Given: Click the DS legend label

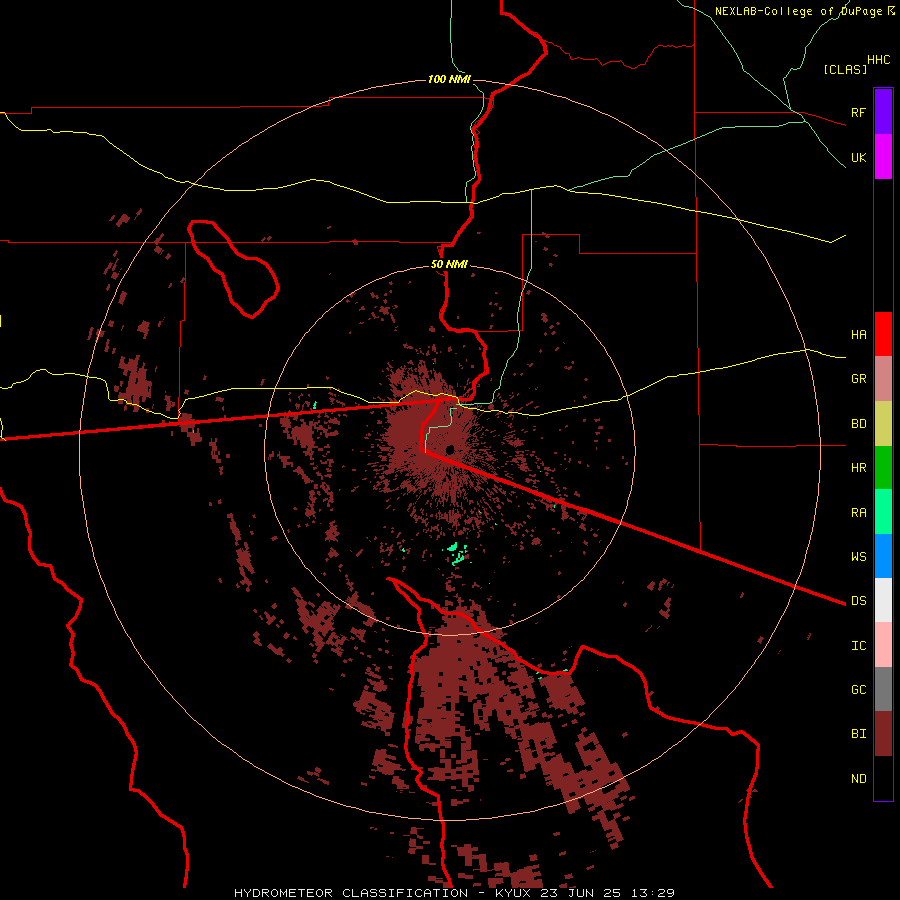Looking at the screenshot, I should 858,600.
